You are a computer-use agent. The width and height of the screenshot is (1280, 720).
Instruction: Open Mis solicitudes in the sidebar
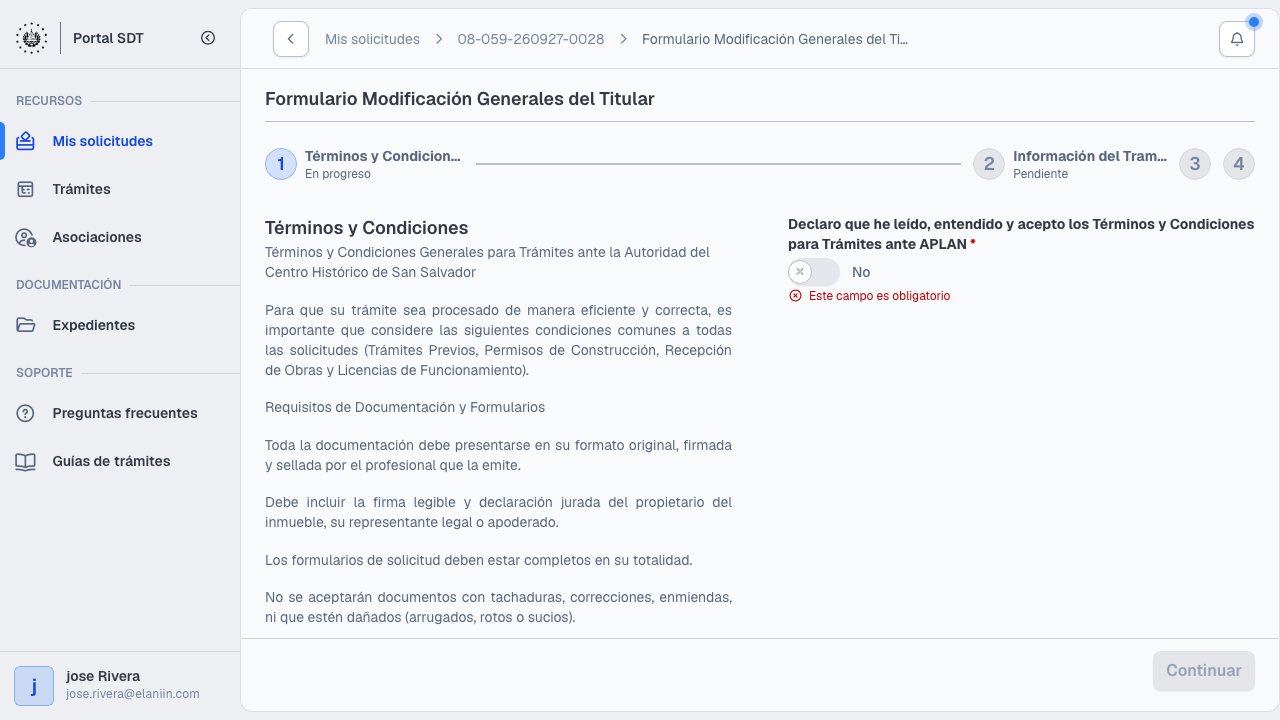[x=120, y=141]
